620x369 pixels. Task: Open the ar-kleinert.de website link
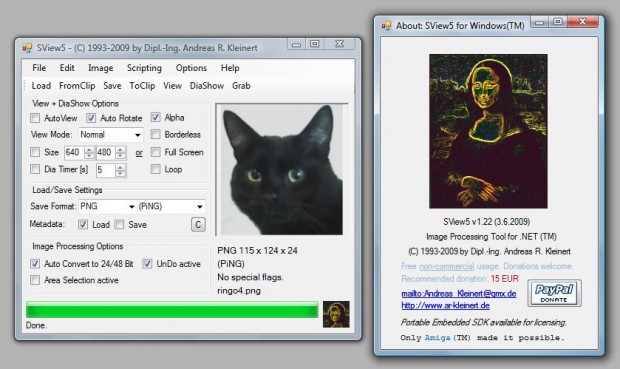coord(446,305)
